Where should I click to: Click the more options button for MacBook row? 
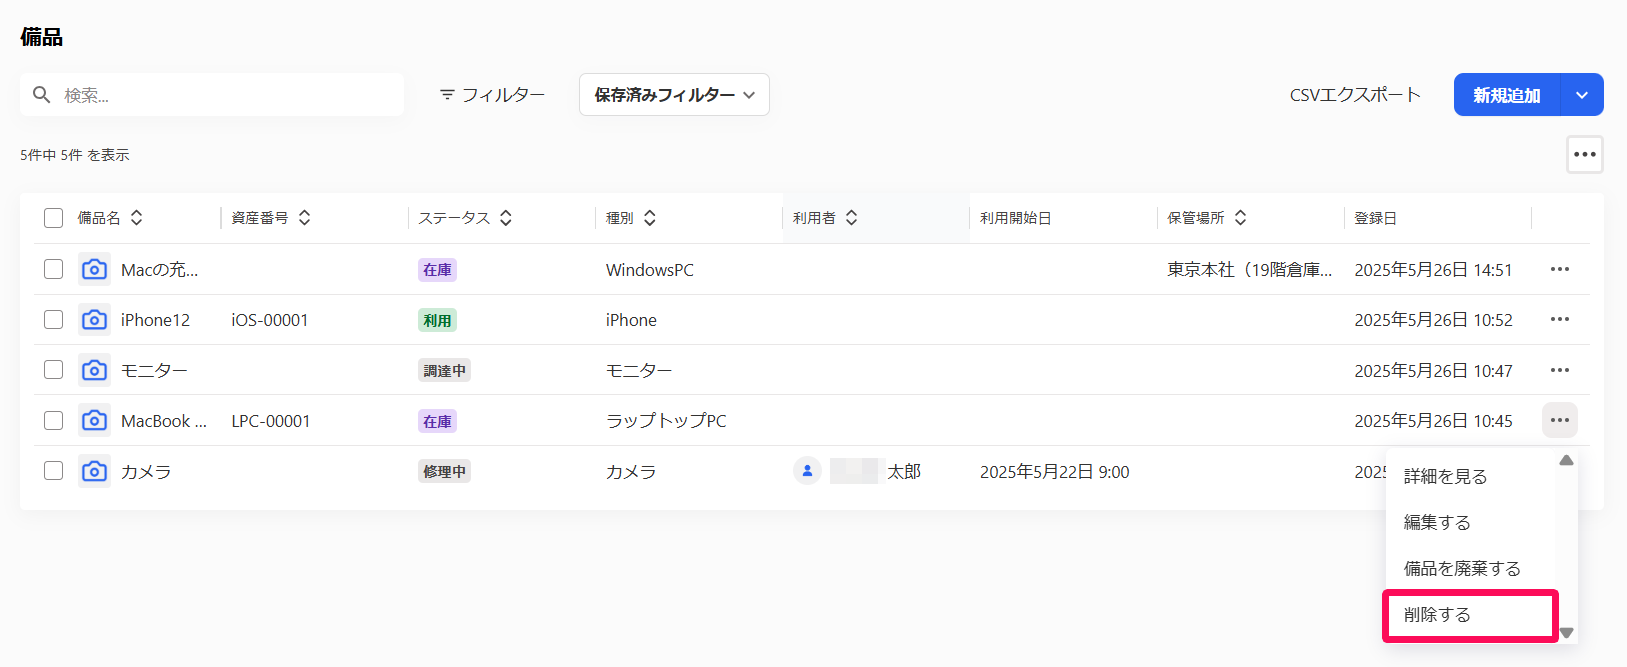1560,420
